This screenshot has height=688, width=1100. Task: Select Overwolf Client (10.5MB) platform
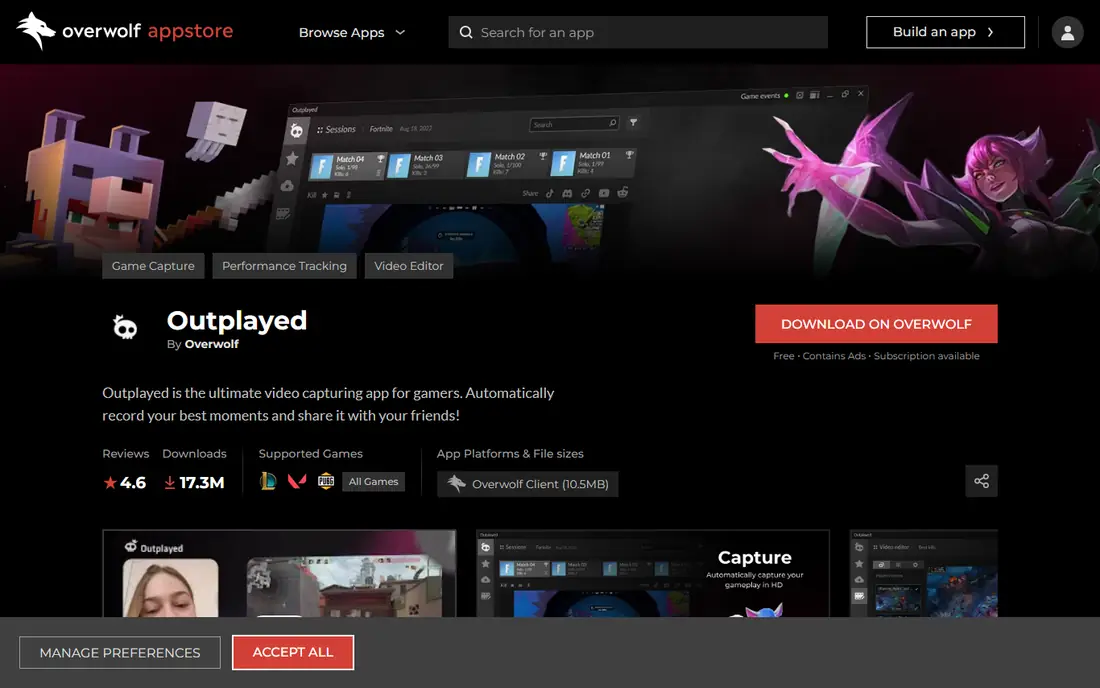pos(528,484)
